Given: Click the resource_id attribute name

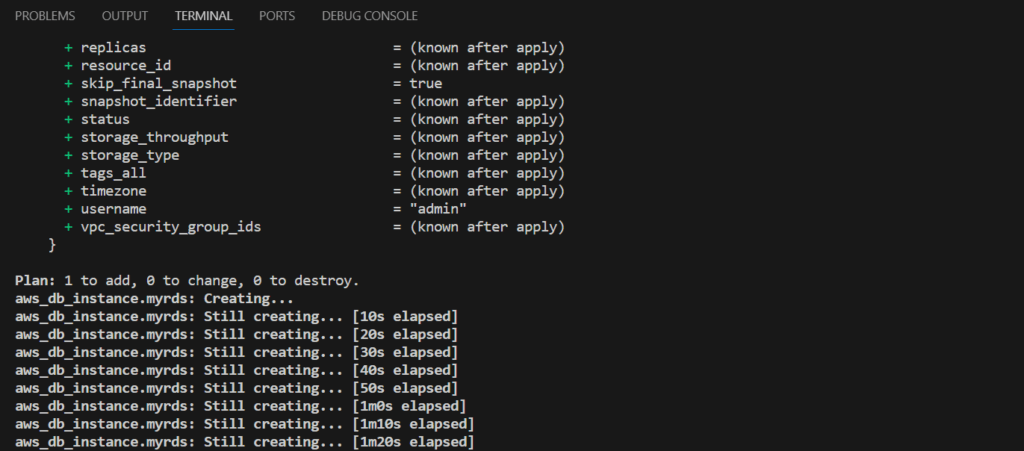Looking at the screenshot, I should click(x=126, y=65).
